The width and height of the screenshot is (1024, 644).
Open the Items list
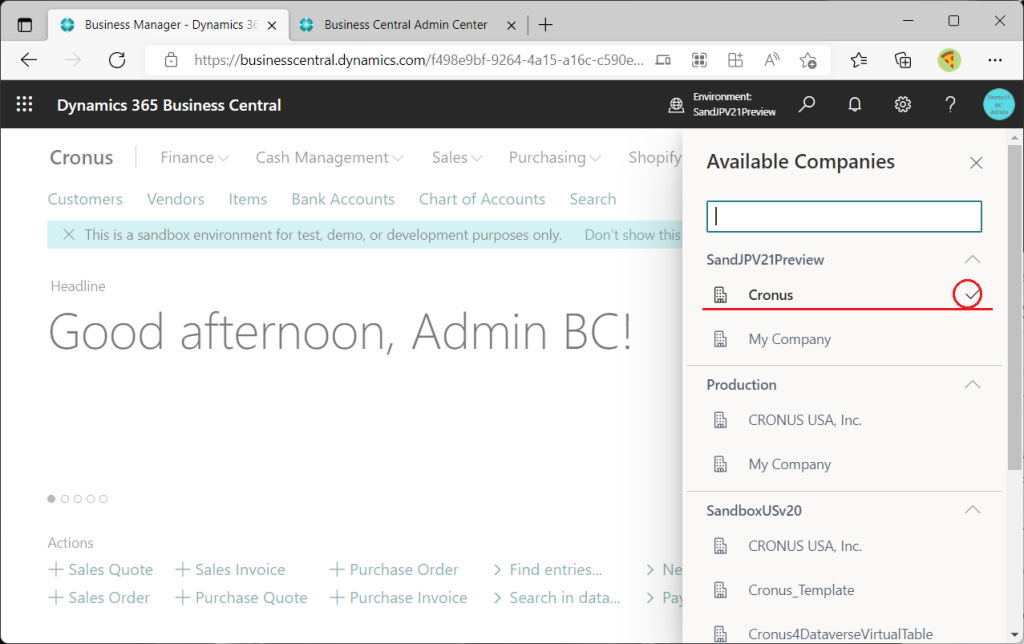coord(248,199)
